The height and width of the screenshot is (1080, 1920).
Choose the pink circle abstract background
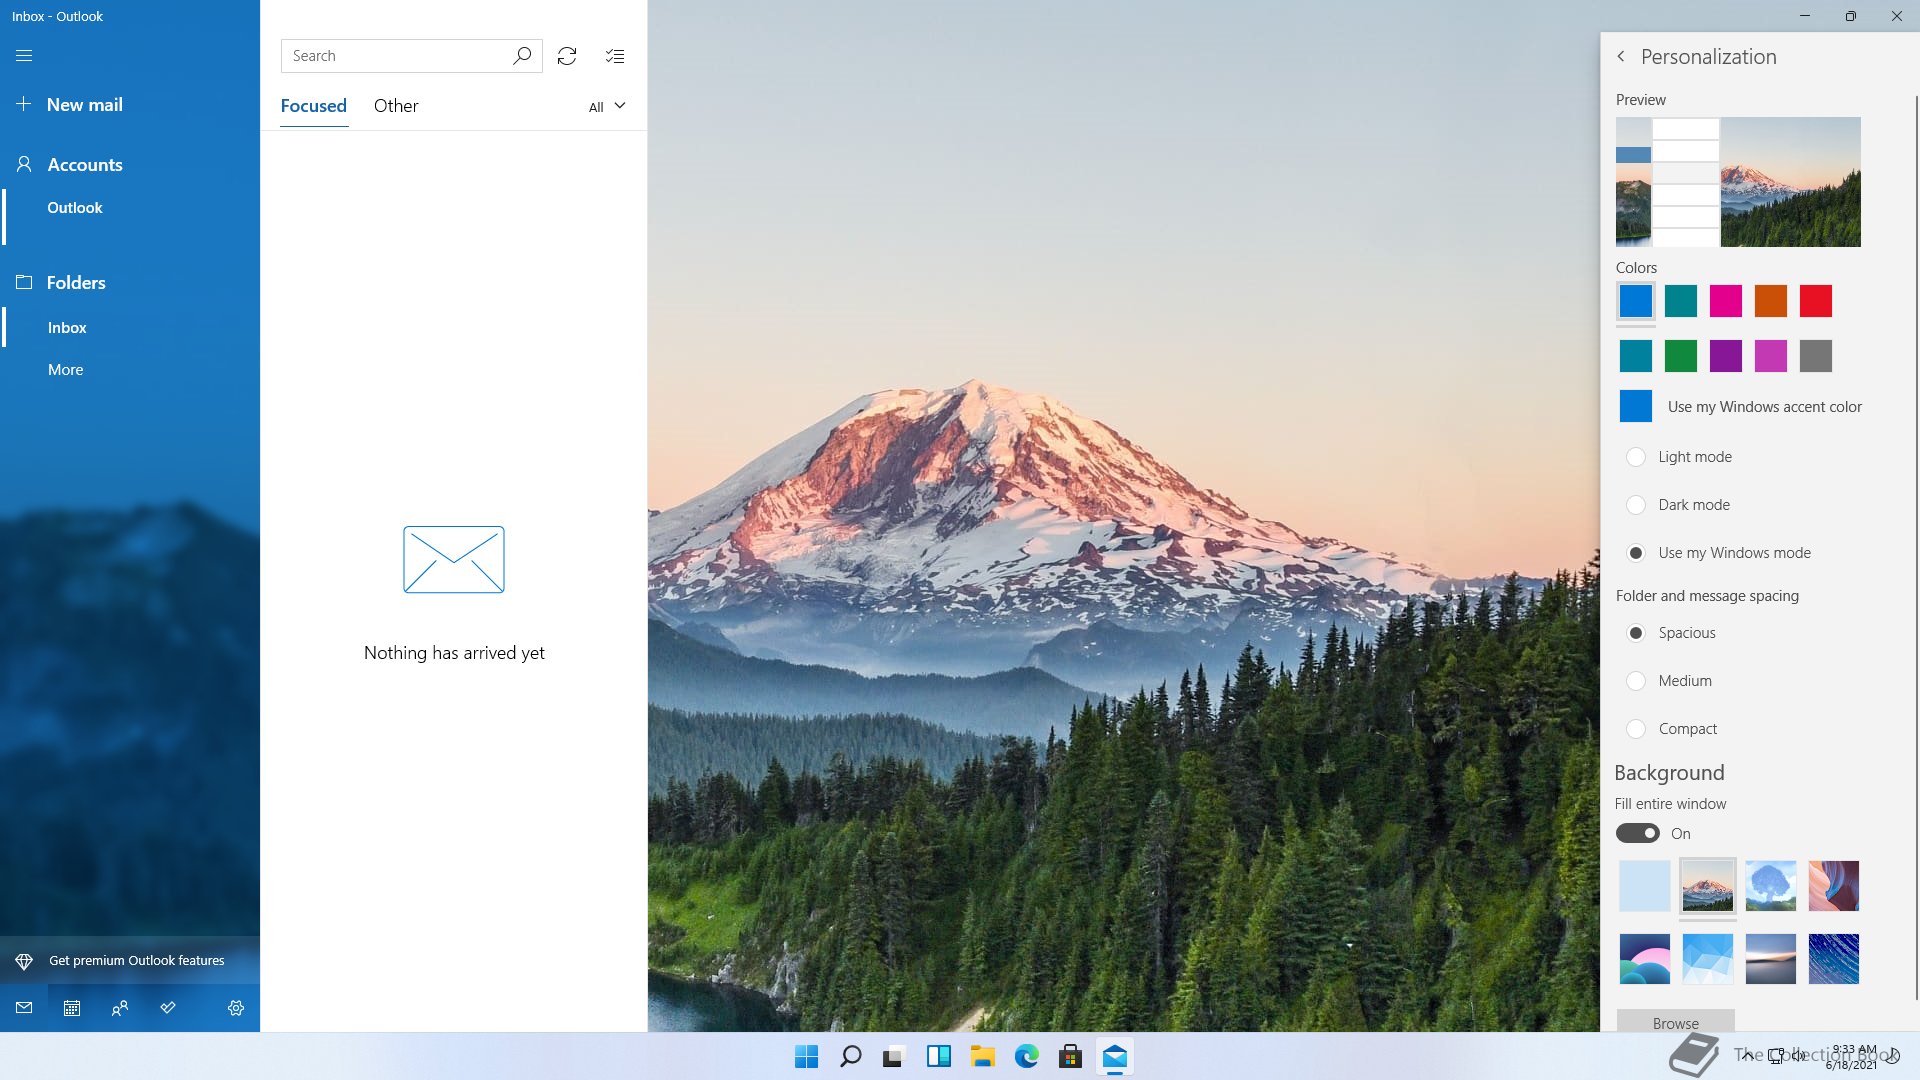point(1645,959)
